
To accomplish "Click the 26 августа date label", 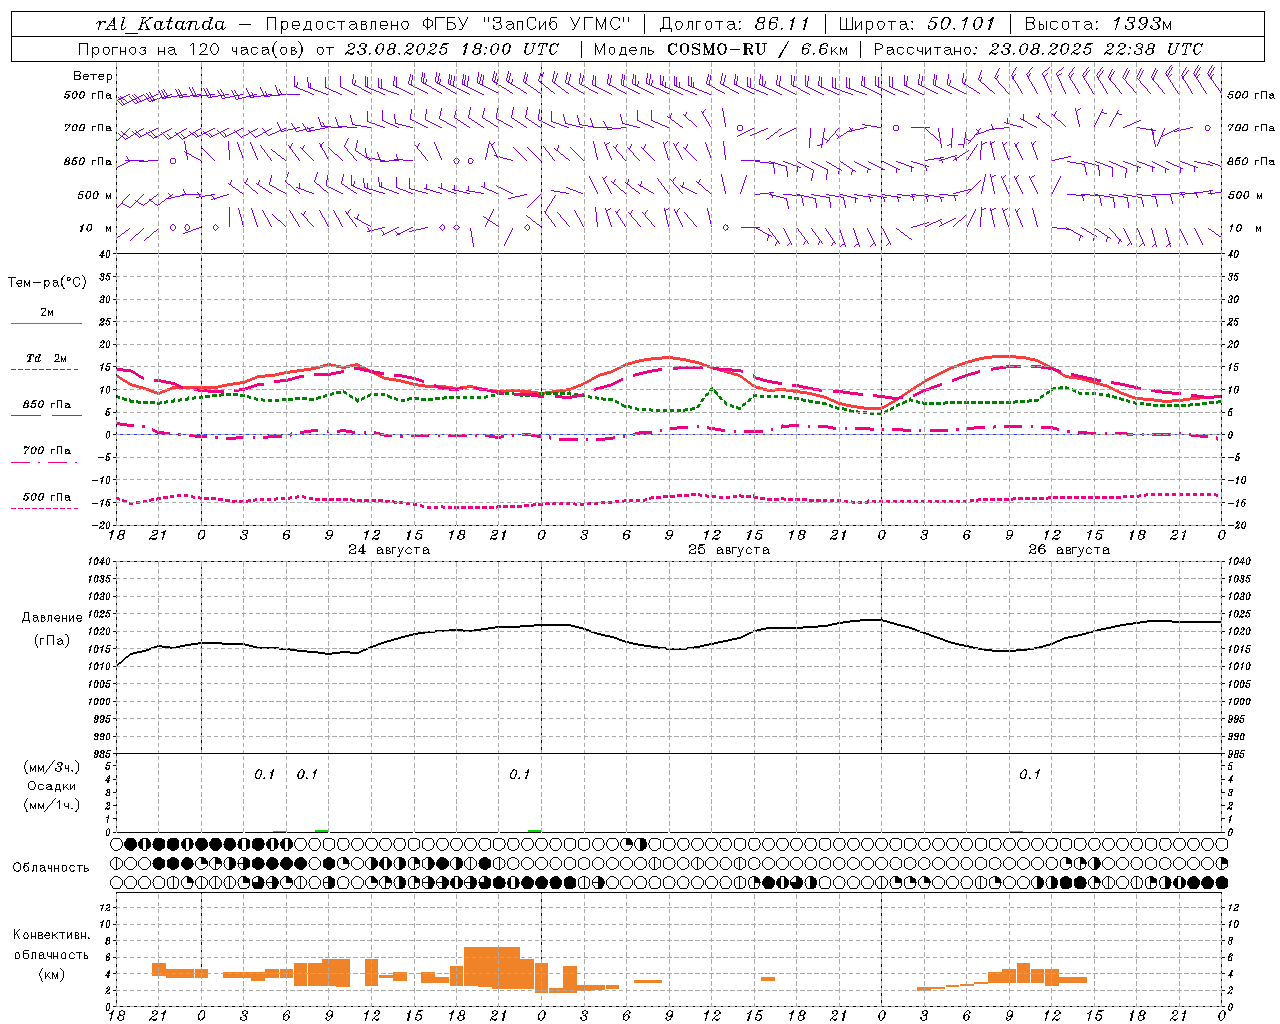I will point(1069,550).
